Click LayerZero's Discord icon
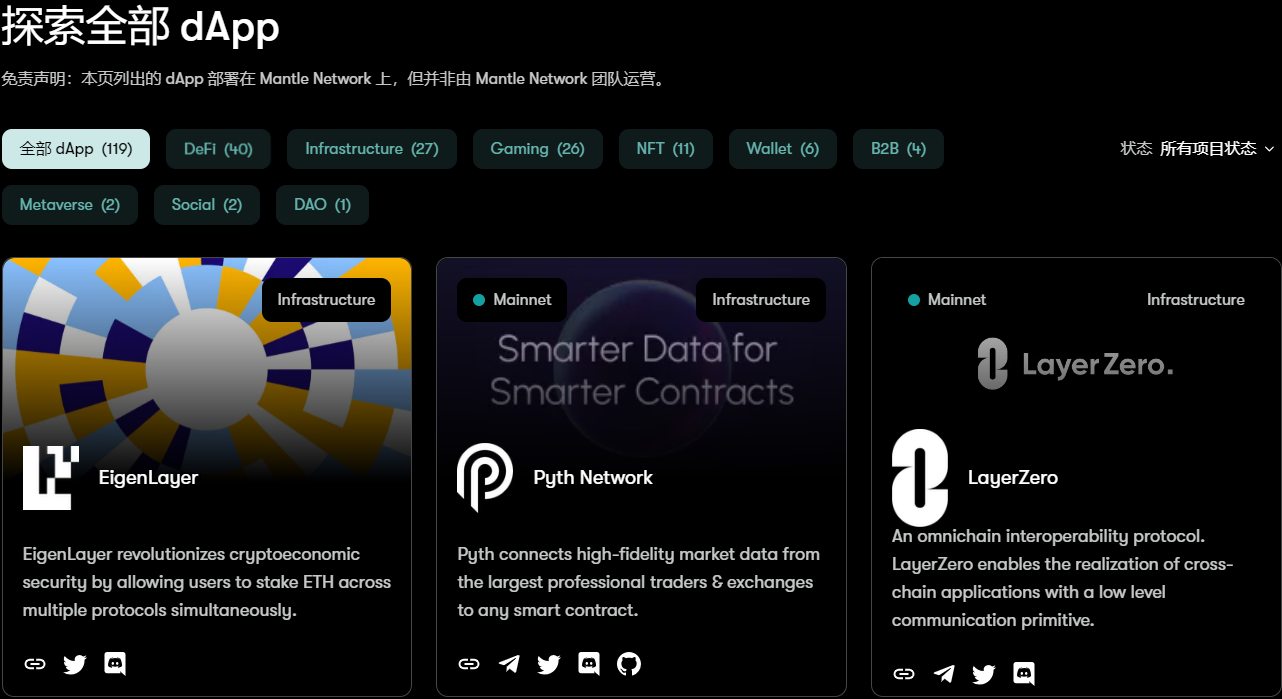The image size is (1282, 699). (x=1024, y=673)
